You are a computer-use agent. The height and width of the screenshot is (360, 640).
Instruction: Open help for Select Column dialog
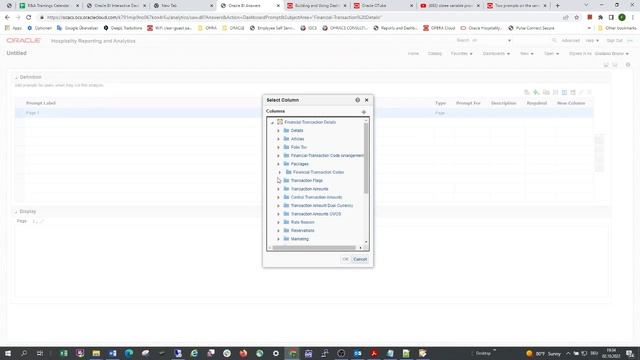[358, 100]
